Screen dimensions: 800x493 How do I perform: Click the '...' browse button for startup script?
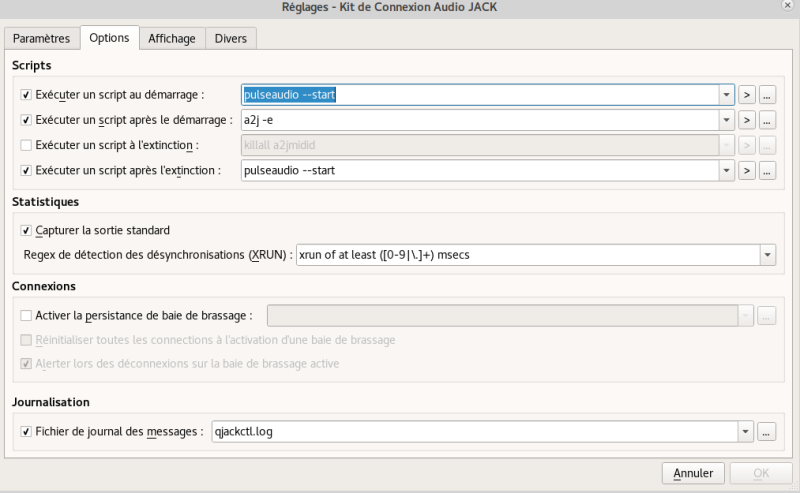tap(768, 95)
